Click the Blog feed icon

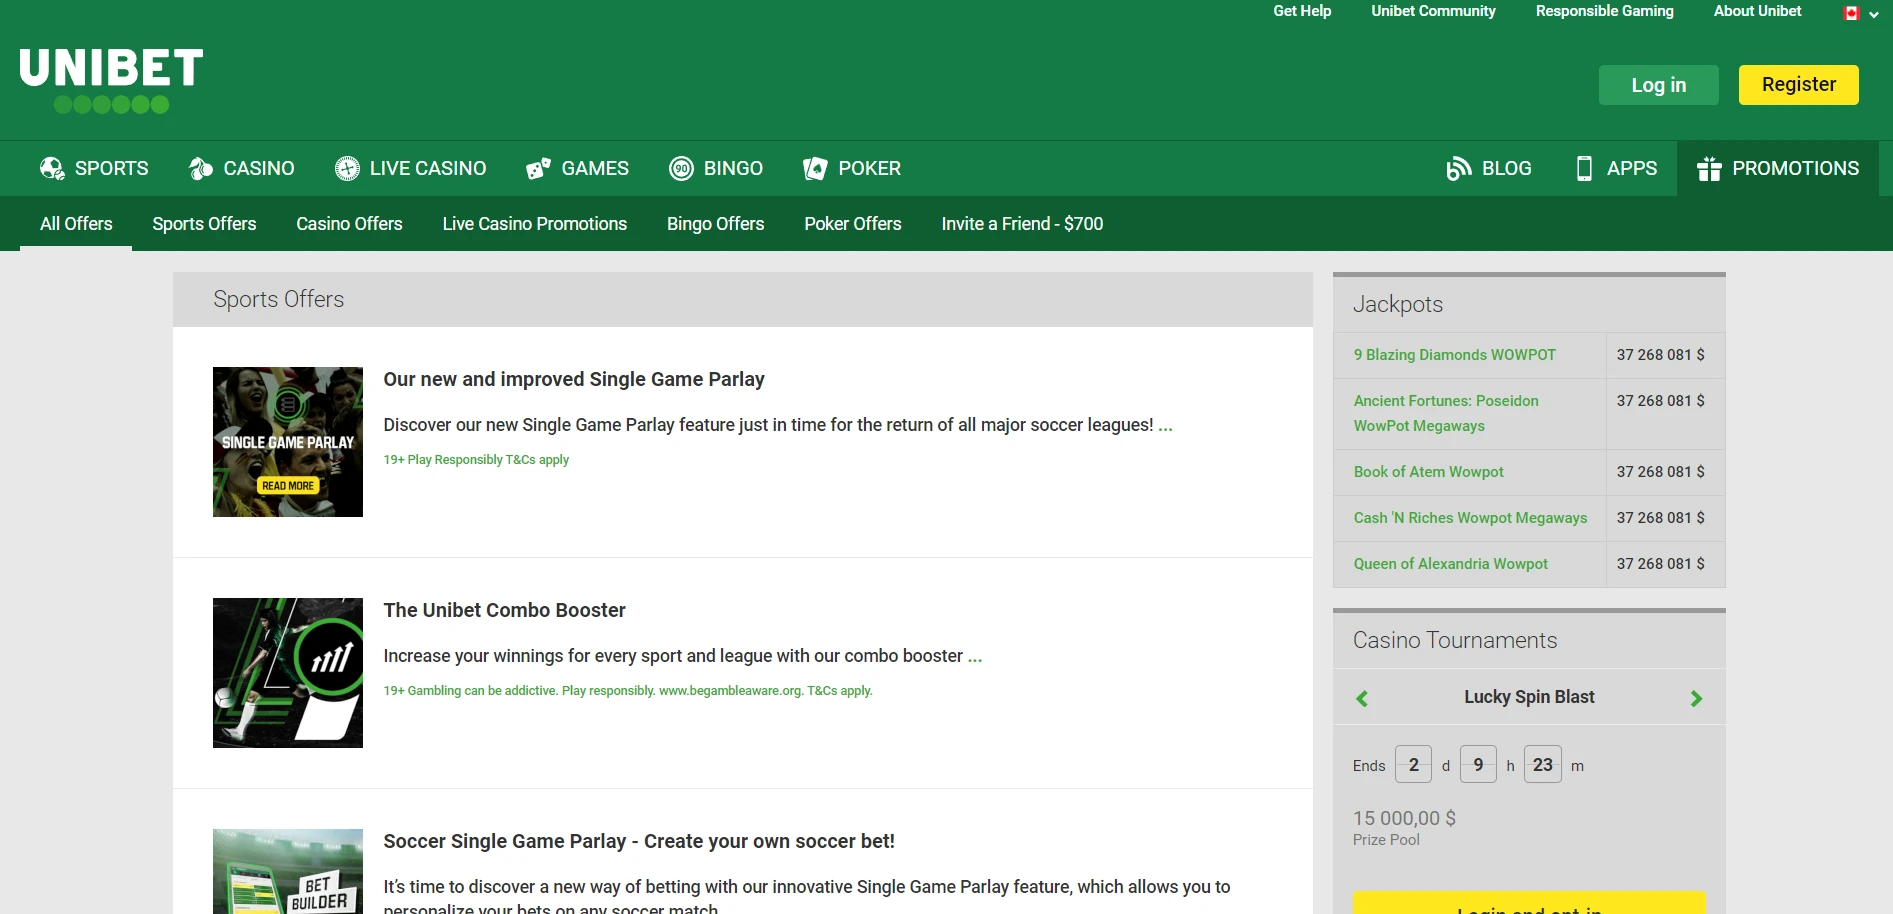pyautogui.click(x=1459, y=168)
